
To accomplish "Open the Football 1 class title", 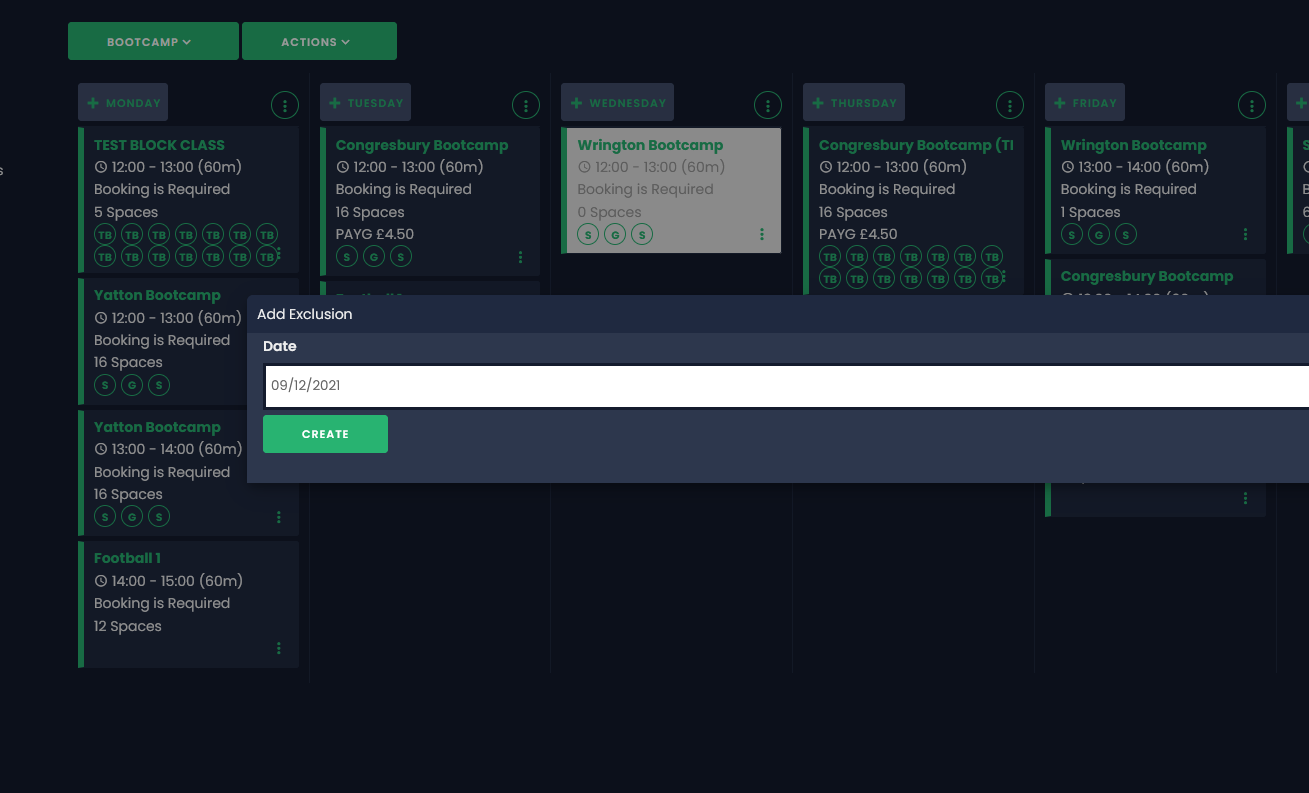I will 127,558.
